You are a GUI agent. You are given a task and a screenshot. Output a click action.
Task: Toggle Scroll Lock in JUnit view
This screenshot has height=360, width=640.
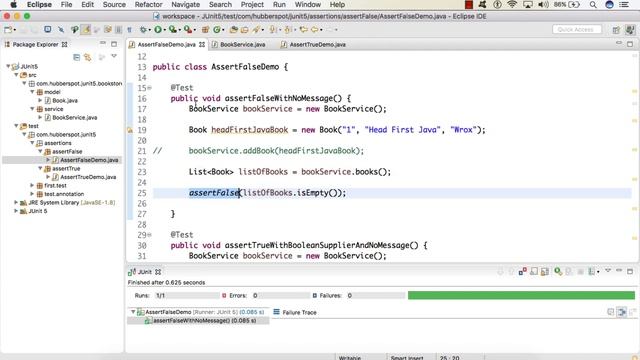click(x=544, y=272)
